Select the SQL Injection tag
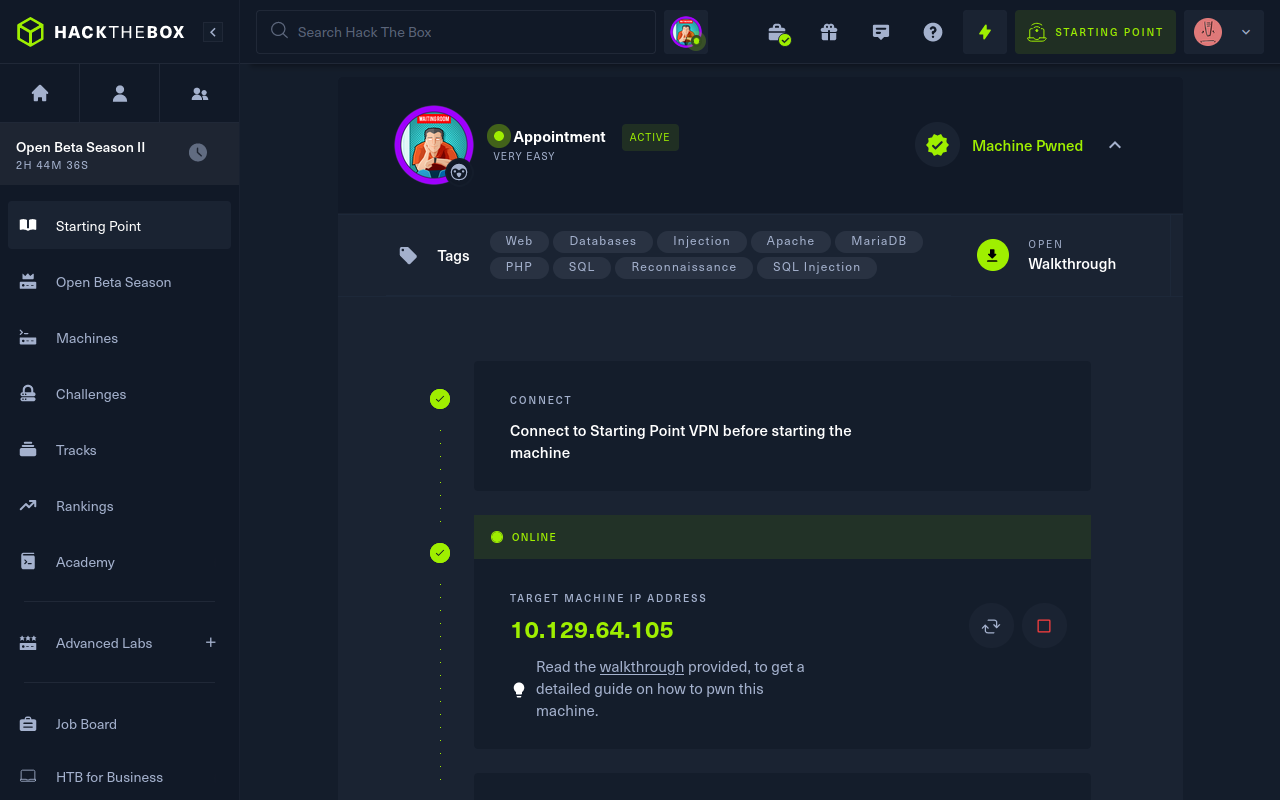This screenshot has width=1280, height=800. pyautogui.click(x=817, y=267)
